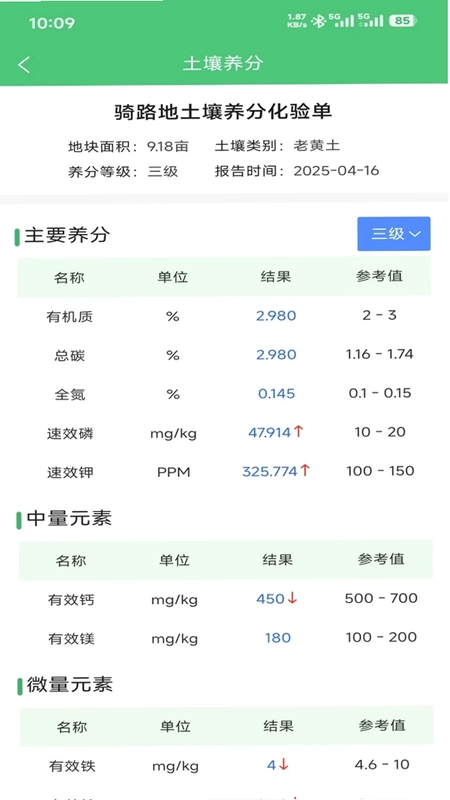Screen dimensions: 450x800
Task: Tap the back arrow in the header
Action: [x=24, y=64]
